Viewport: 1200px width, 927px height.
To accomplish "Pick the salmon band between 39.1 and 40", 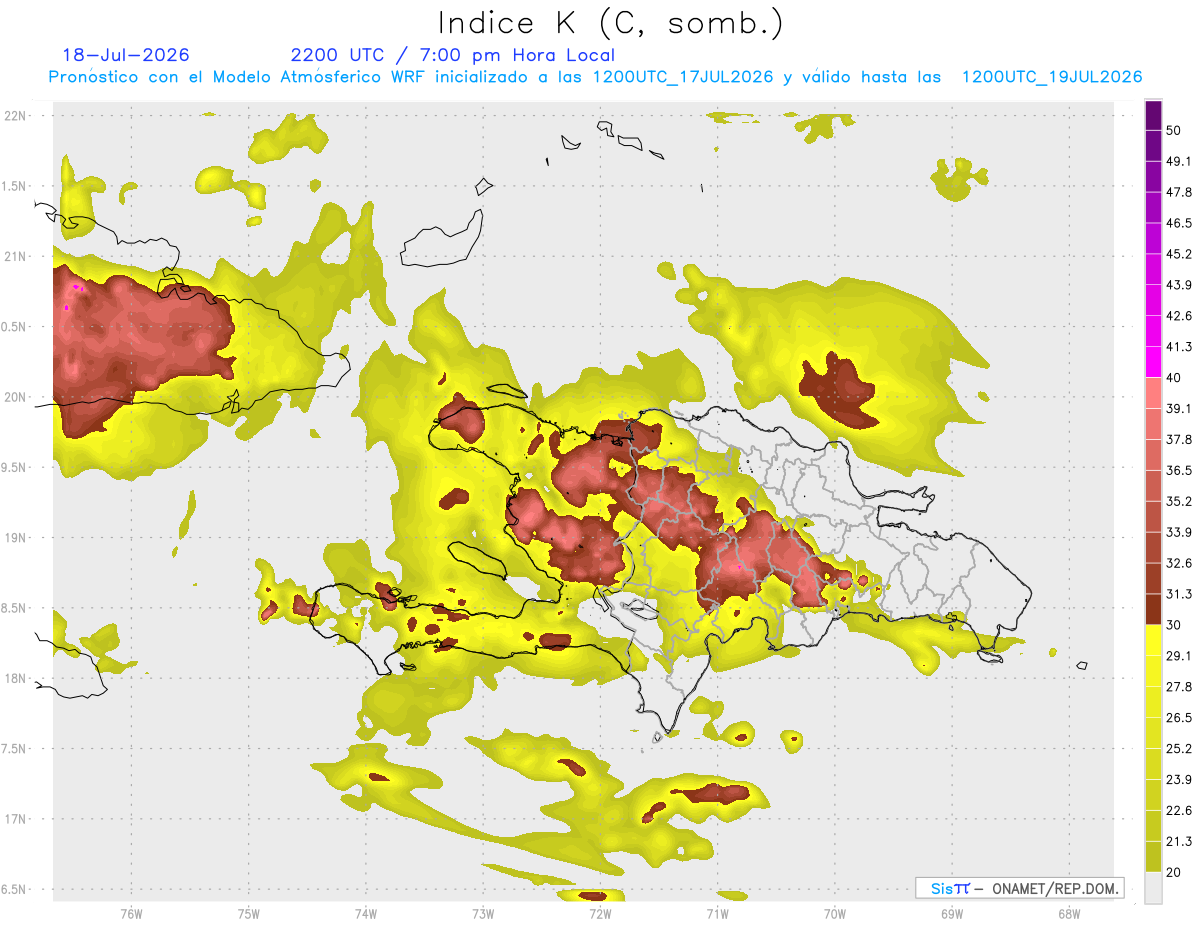I will coord(1153,393).
